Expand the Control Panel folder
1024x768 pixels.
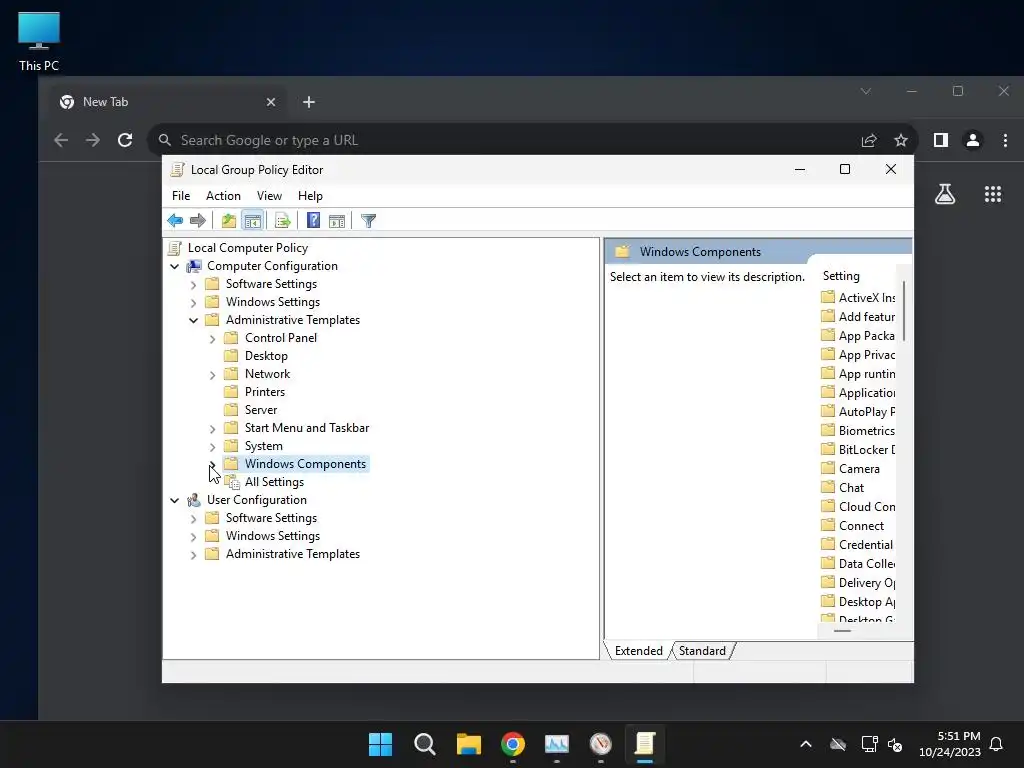tap(212, 339)
